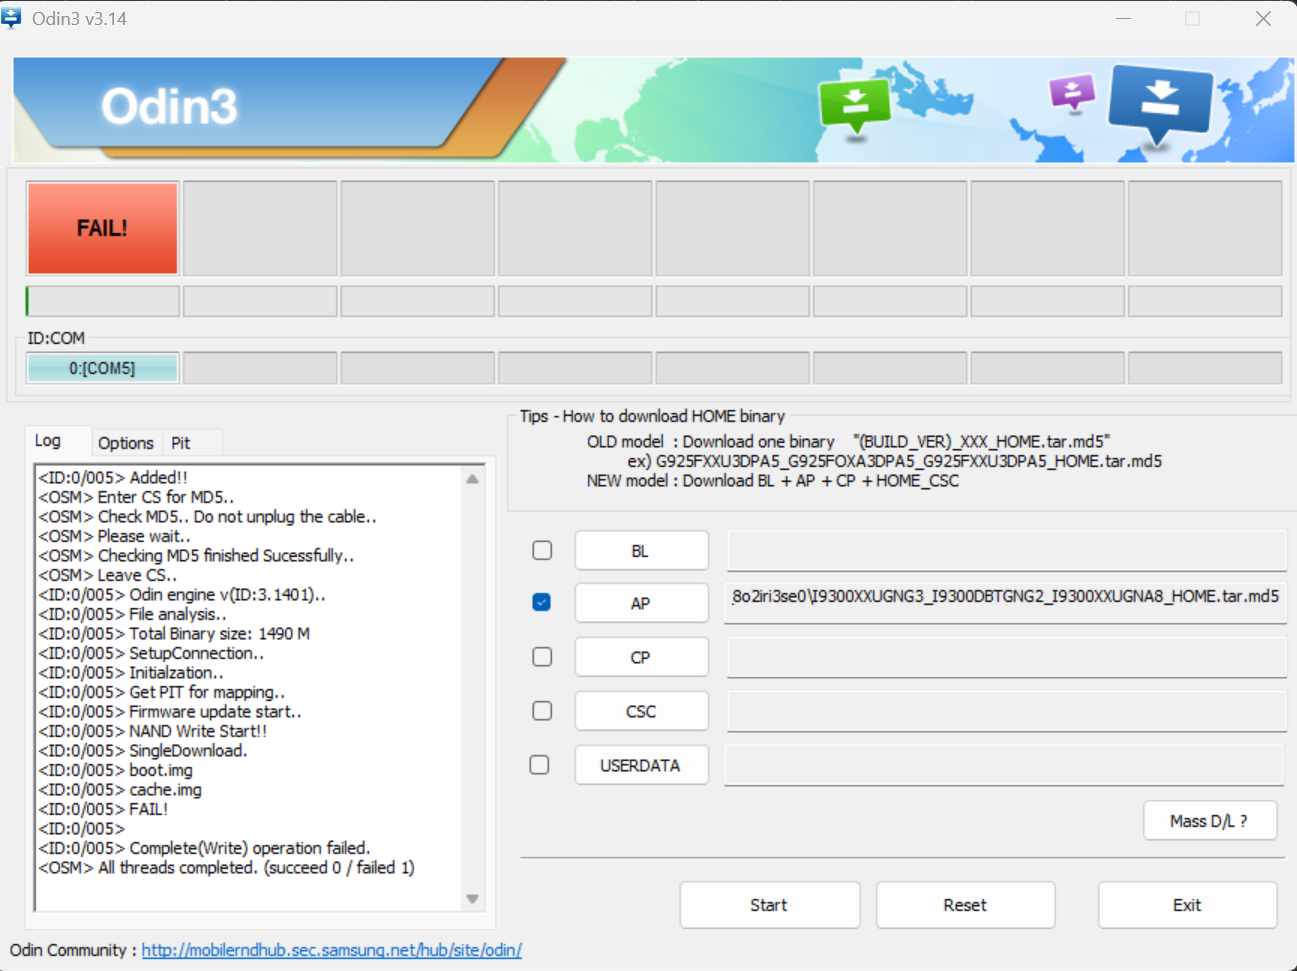Click log line 'NAND Write Start!!'
The height and width of the screenshot is (971, 1297).
(x=153, y=731)
